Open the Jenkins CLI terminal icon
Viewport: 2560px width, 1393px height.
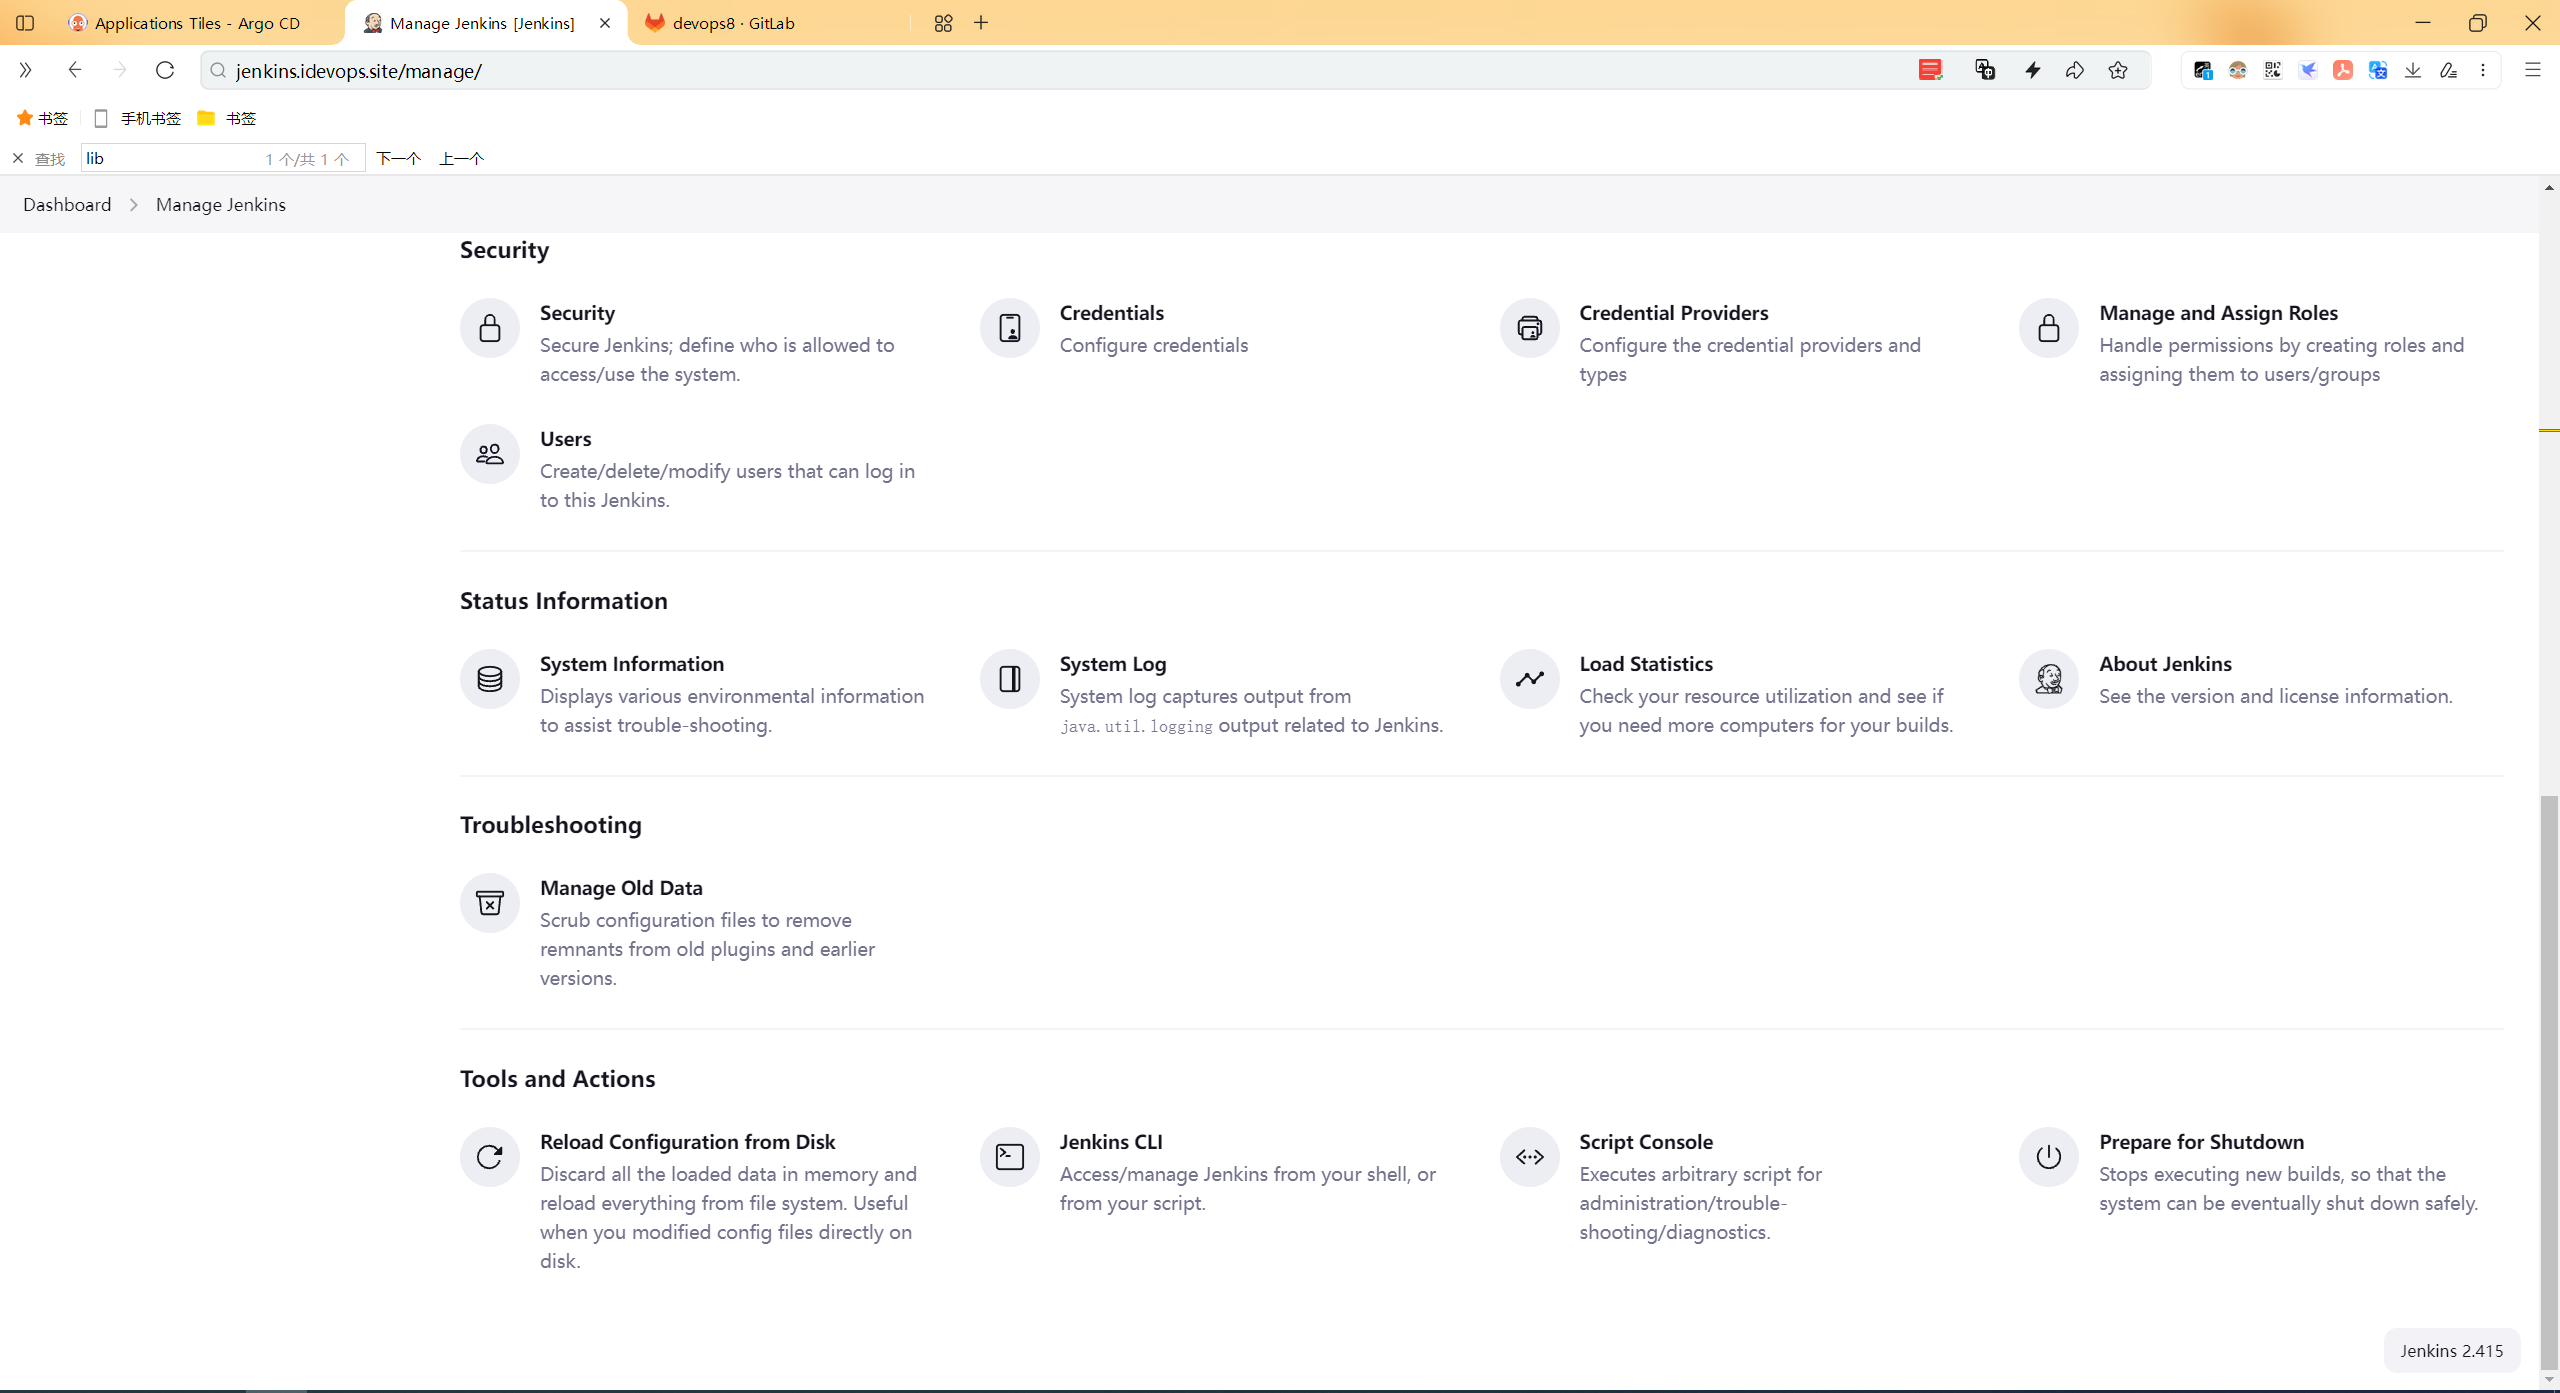[x=1009, y=1157]
